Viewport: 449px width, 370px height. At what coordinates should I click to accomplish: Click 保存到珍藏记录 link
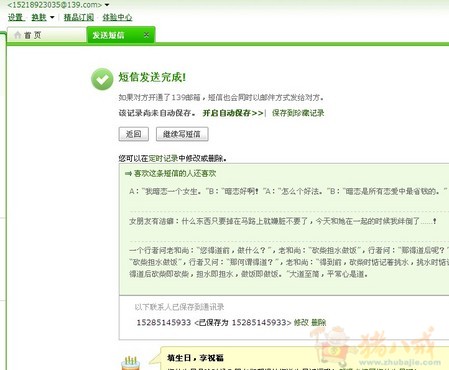coord(298,113)
